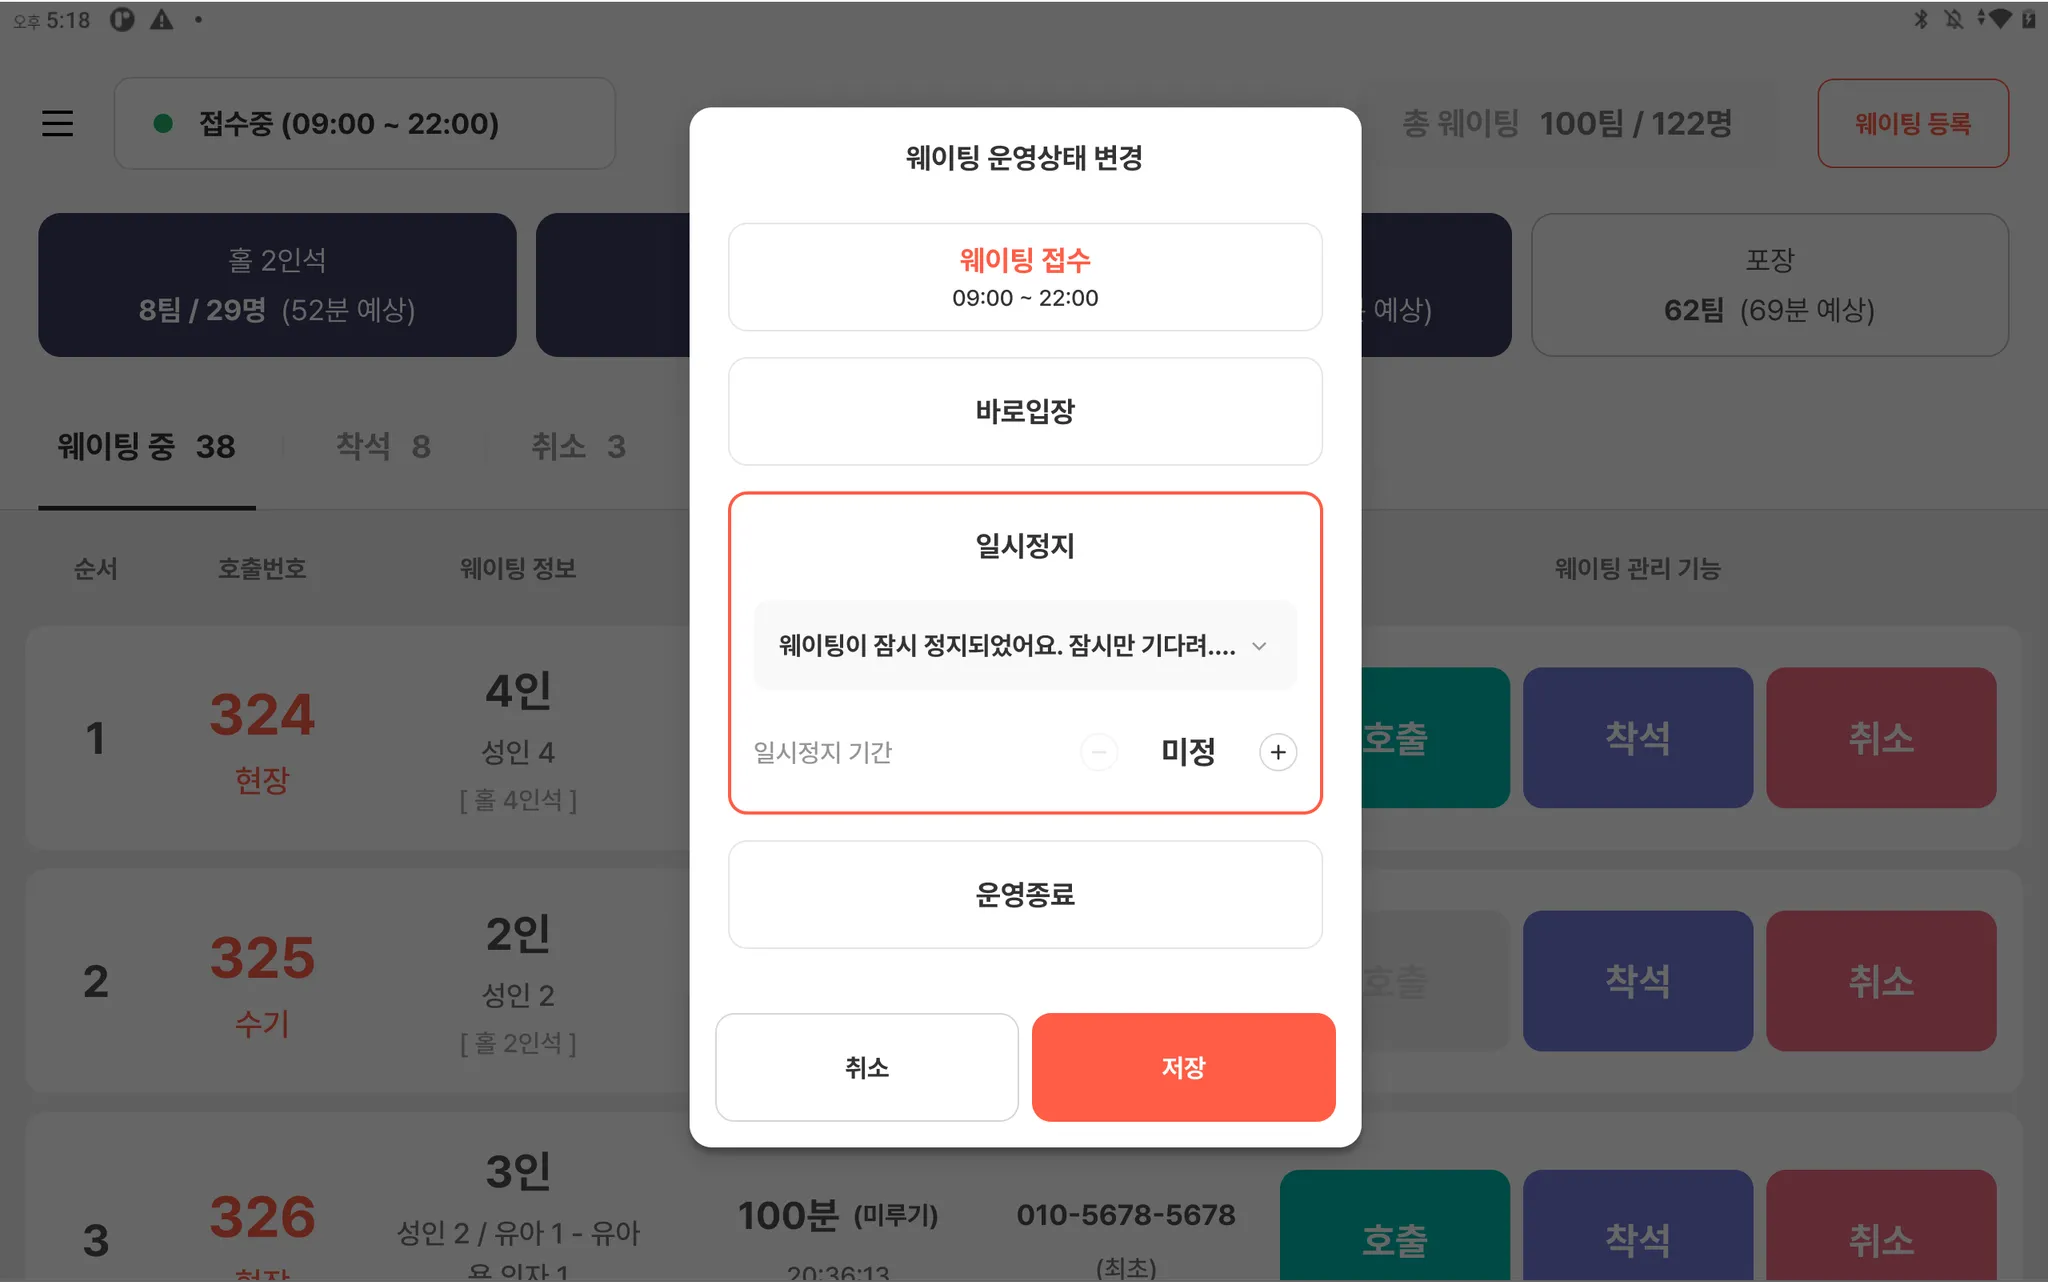Select the 홀 2인석 category card
This screenshot has height=1282, width=2048.
pos(277,285)
